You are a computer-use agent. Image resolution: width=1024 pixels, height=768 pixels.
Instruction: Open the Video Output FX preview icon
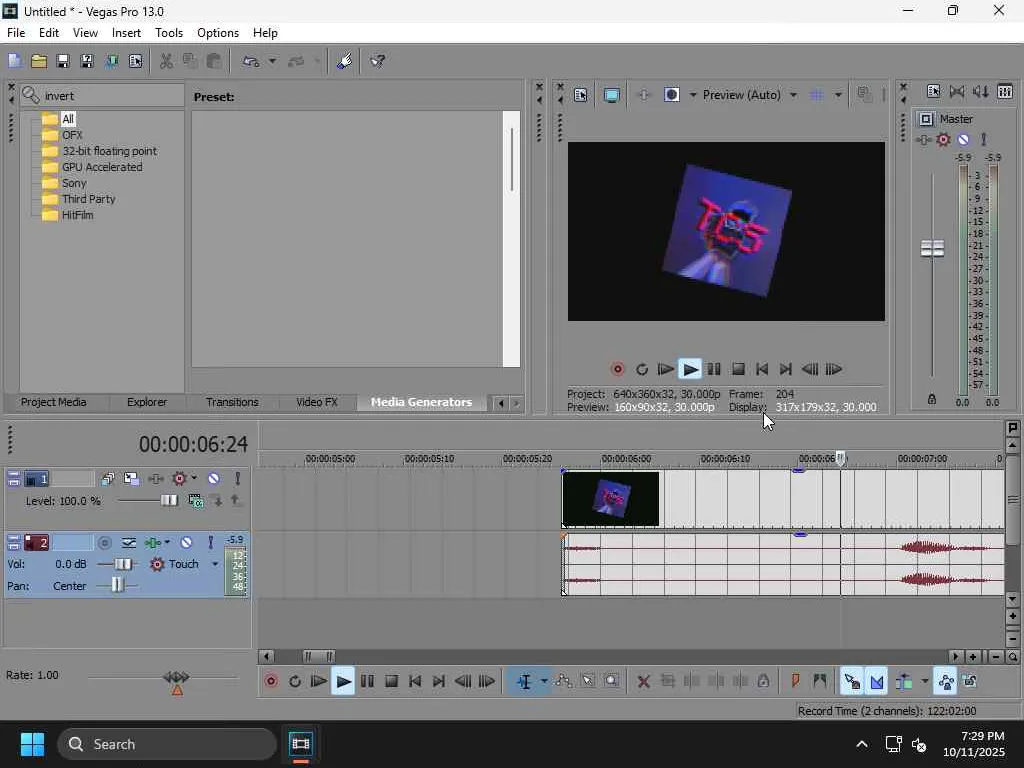(643, 95)
